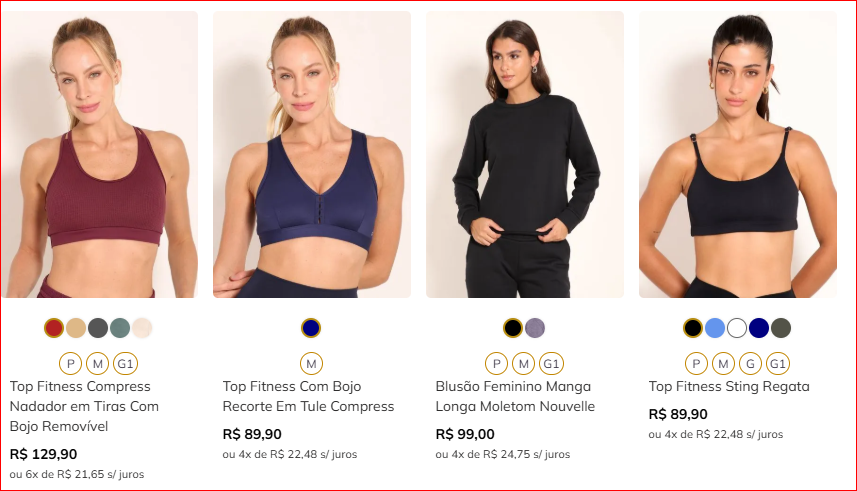Screen dimensions: 857x491
Task: View black sweatshirt Blusão product photo
Action: coord(525,154)
